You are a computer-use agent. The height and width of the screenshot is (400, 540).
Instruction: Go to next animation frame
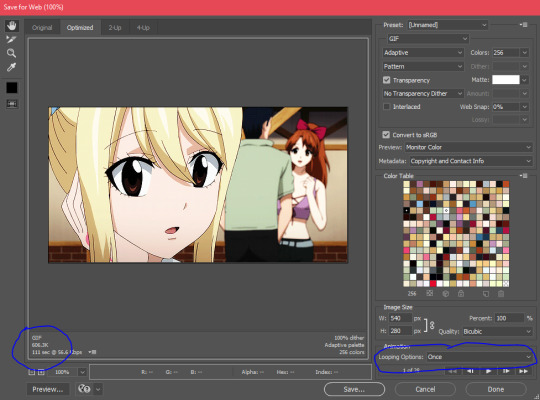click(506, 371)
